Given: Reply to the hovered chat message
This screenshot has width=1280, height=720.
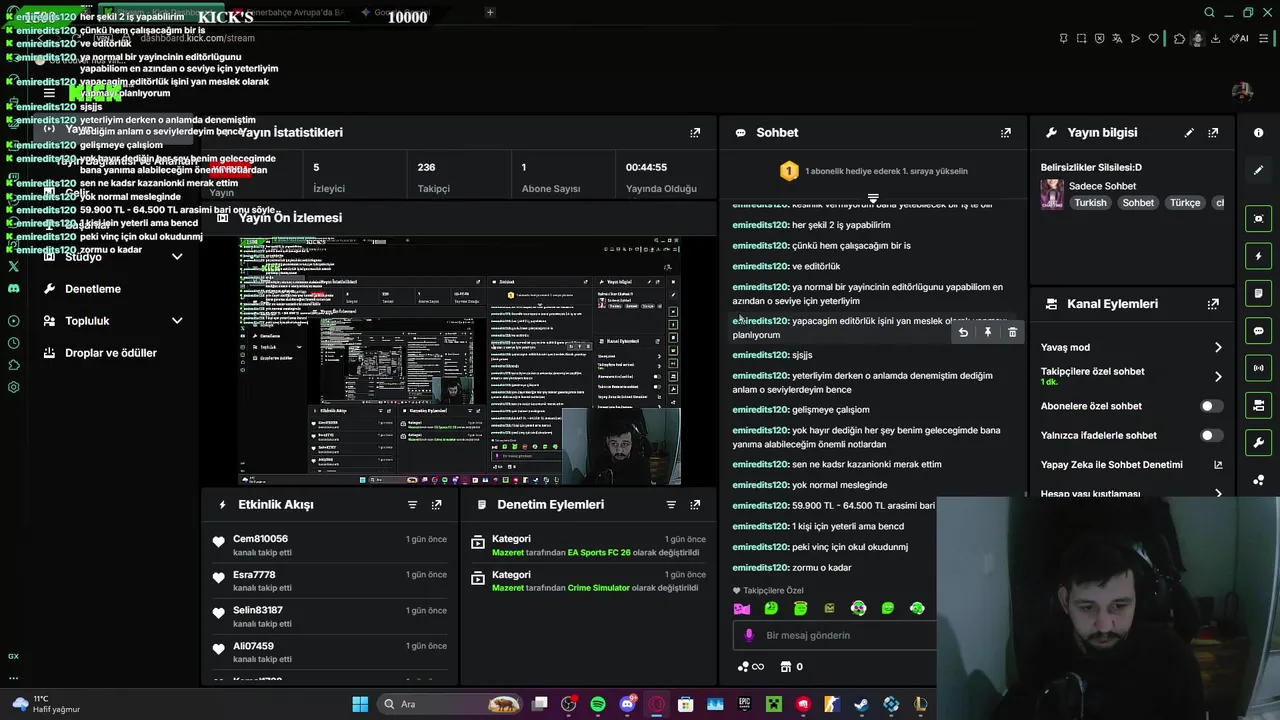Looking at the screenshot, I should [x=963, y=332].
